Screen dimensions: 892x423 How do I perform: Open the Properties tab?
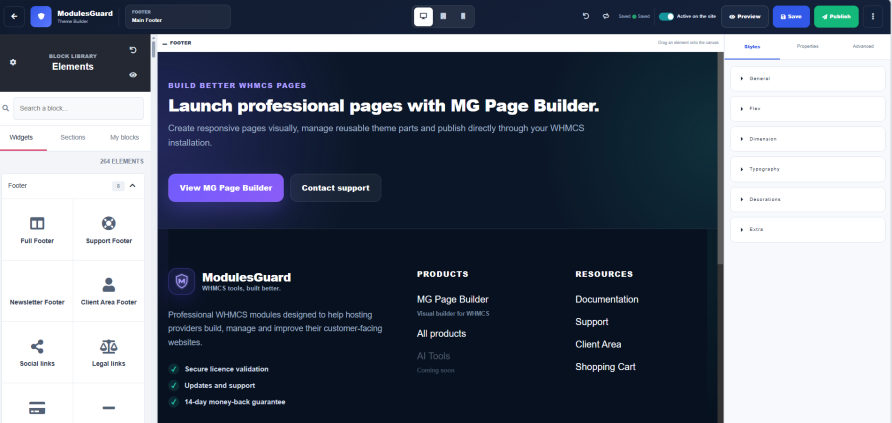pyautogui.click(x=808, y=47)
